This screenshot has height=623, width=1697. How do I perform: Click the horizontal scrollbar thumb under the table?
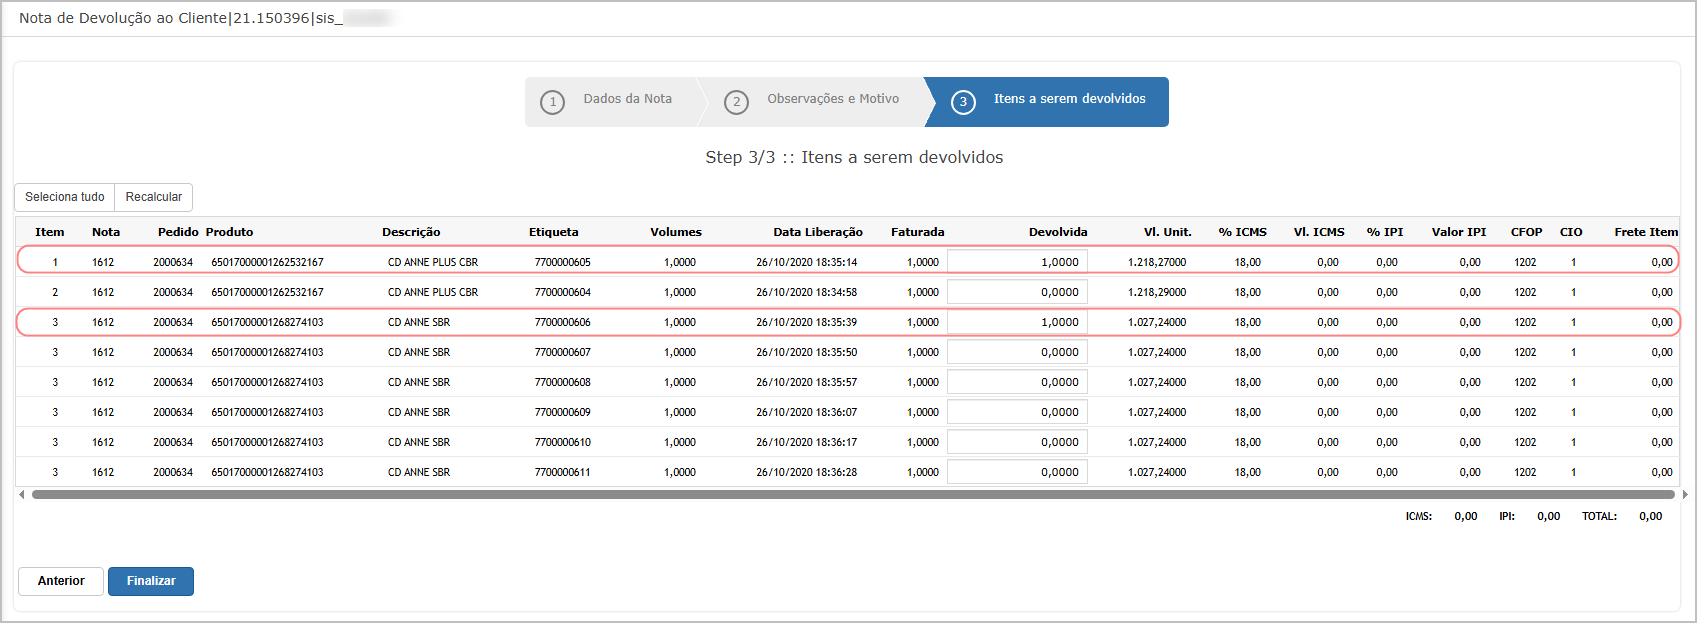[853, 494]
